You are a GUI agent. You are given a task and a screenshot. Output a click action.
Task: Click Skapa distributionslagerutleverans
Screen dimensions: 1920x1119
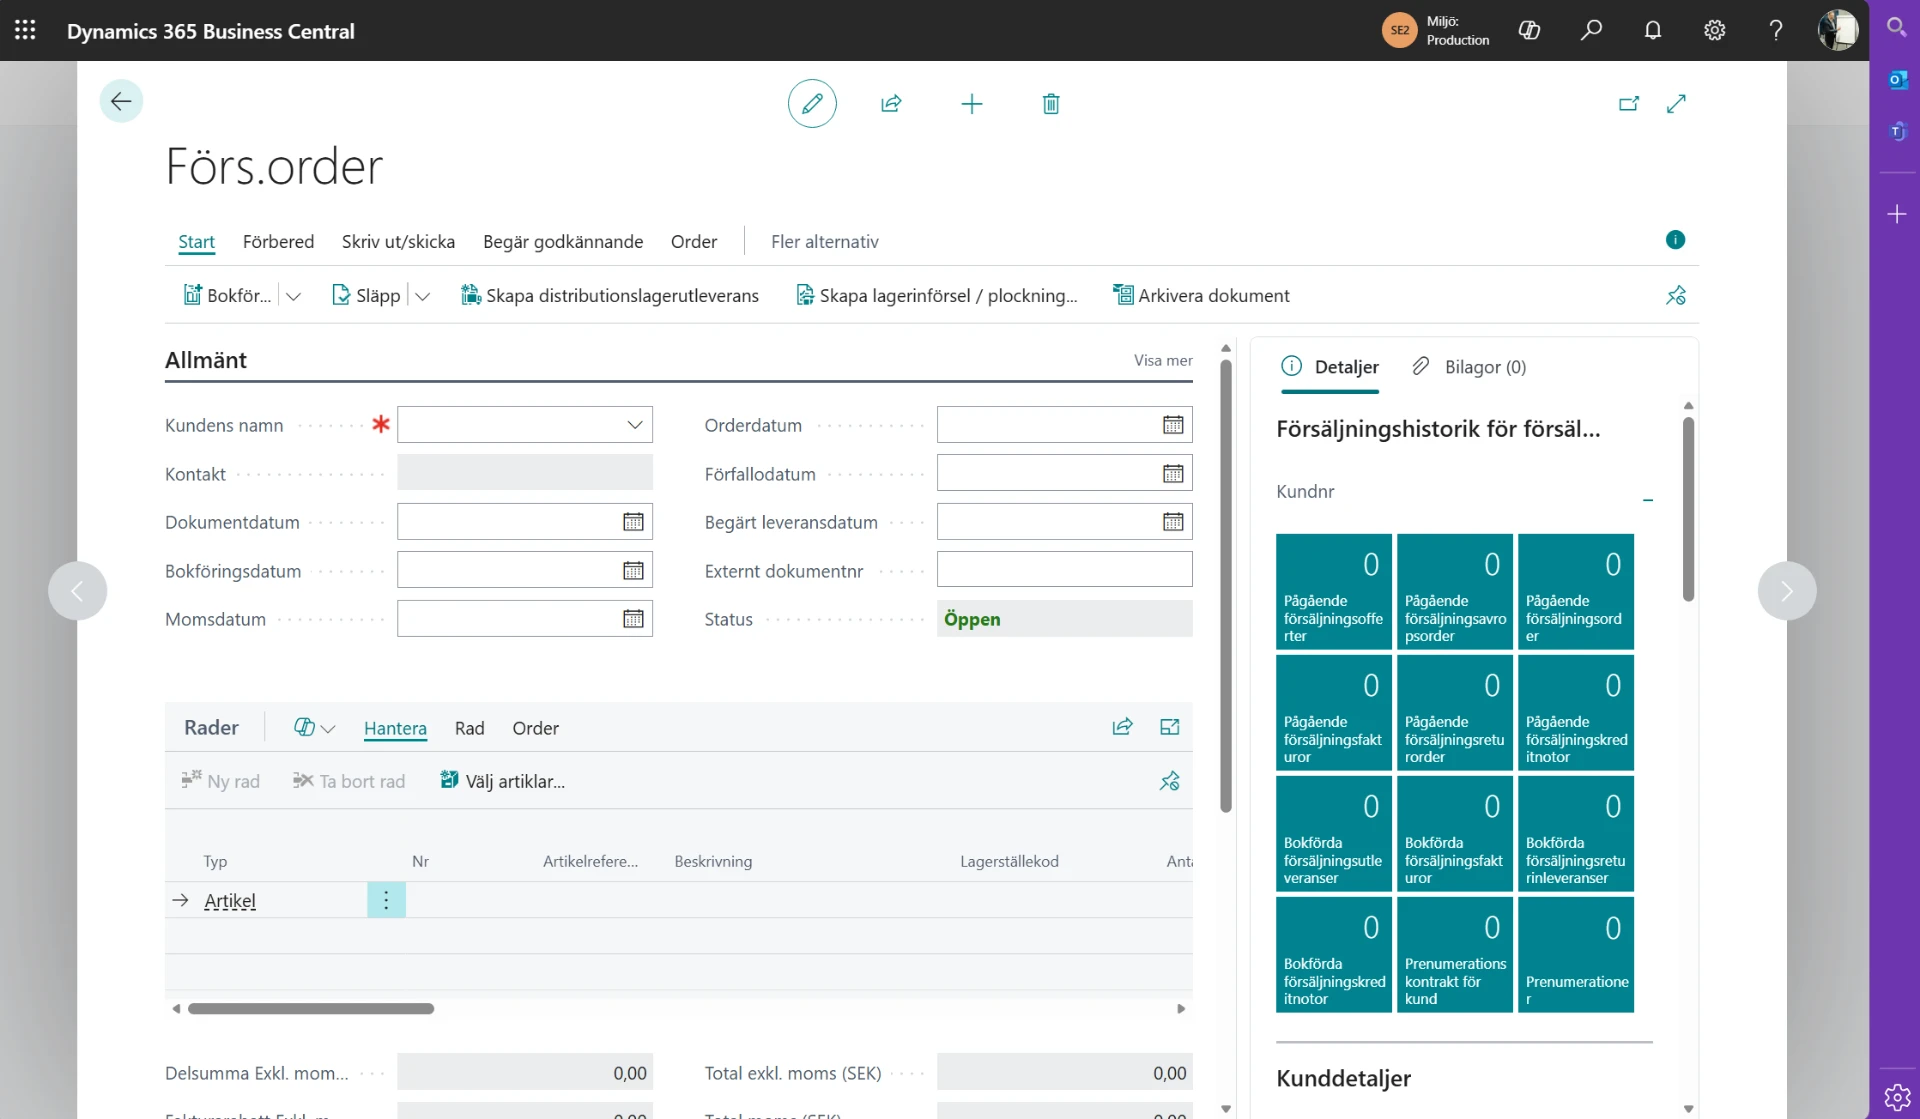pos(609,296)
